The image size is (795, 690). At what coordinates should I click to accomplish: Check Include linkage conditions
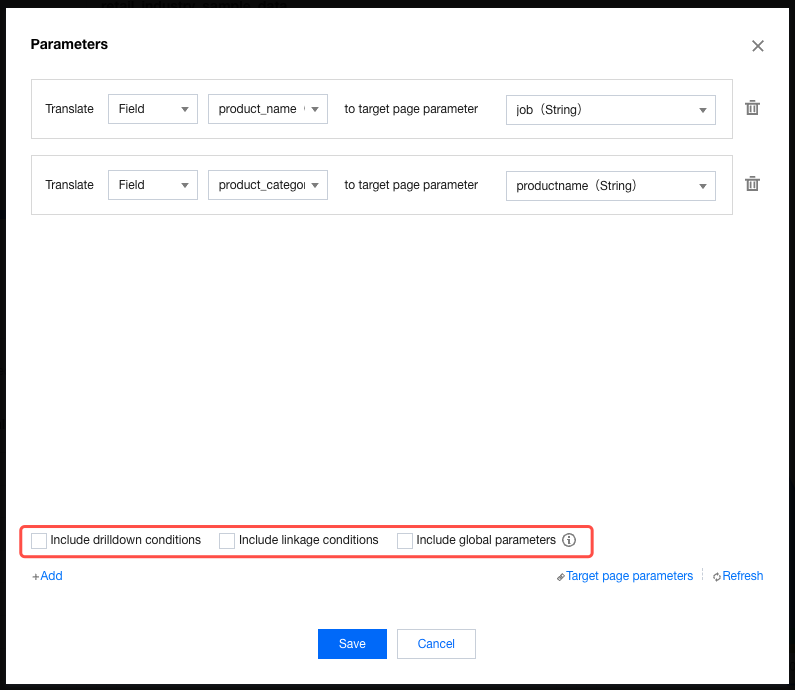(227, 541)
